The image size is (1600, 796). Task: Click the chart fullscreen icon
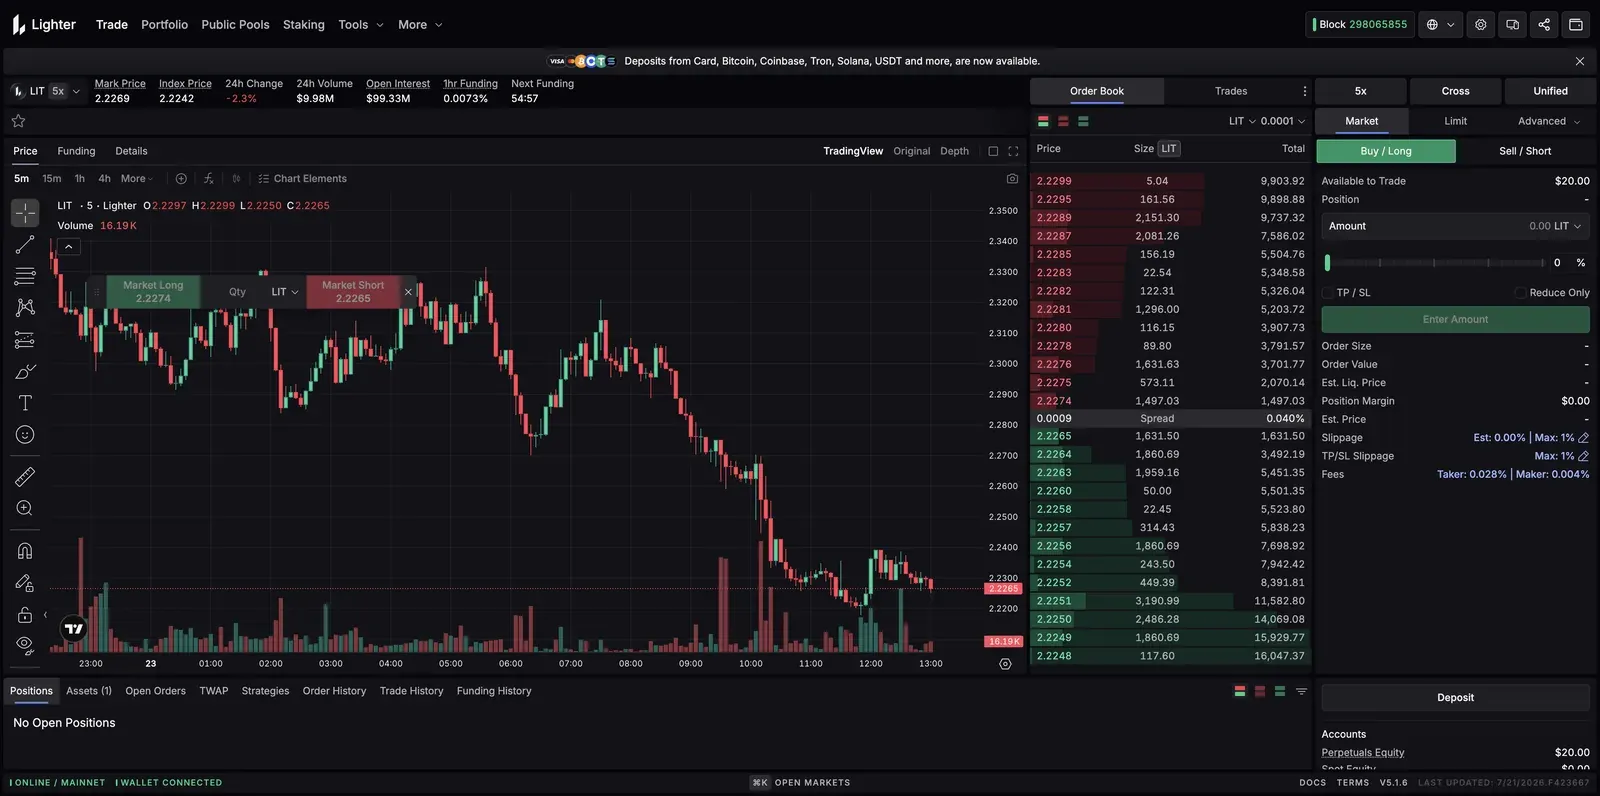pos(1013,151)
